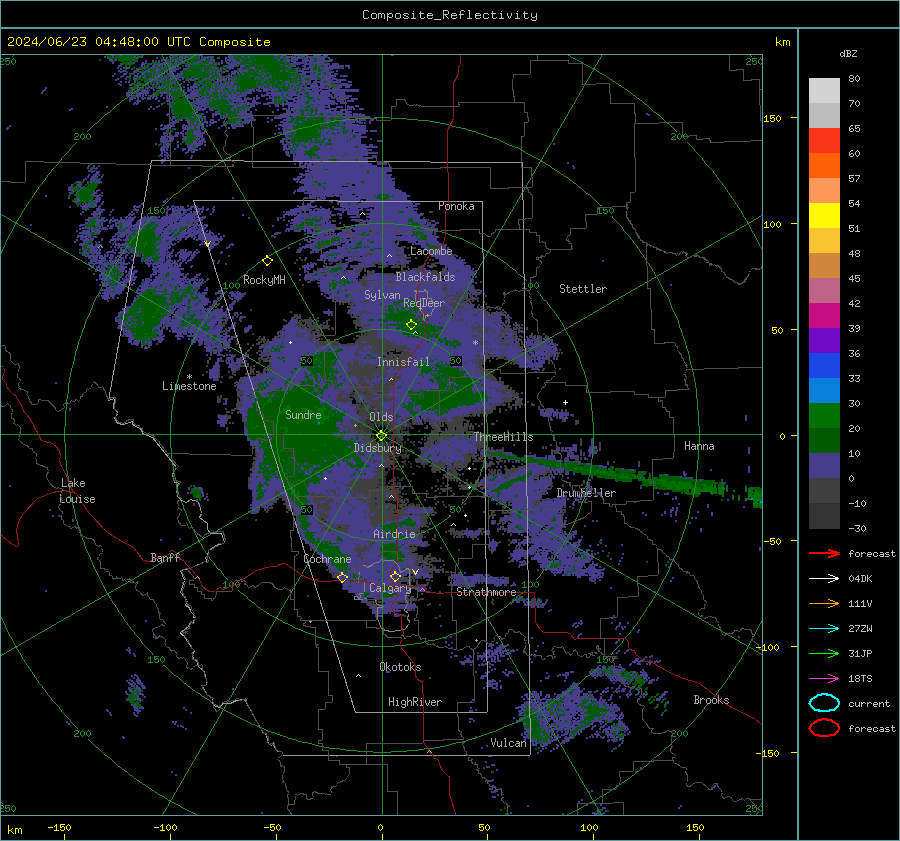This screenshot has width=900, height=841.
Task: Click the HighRiver city label
Action: (415, 702)
